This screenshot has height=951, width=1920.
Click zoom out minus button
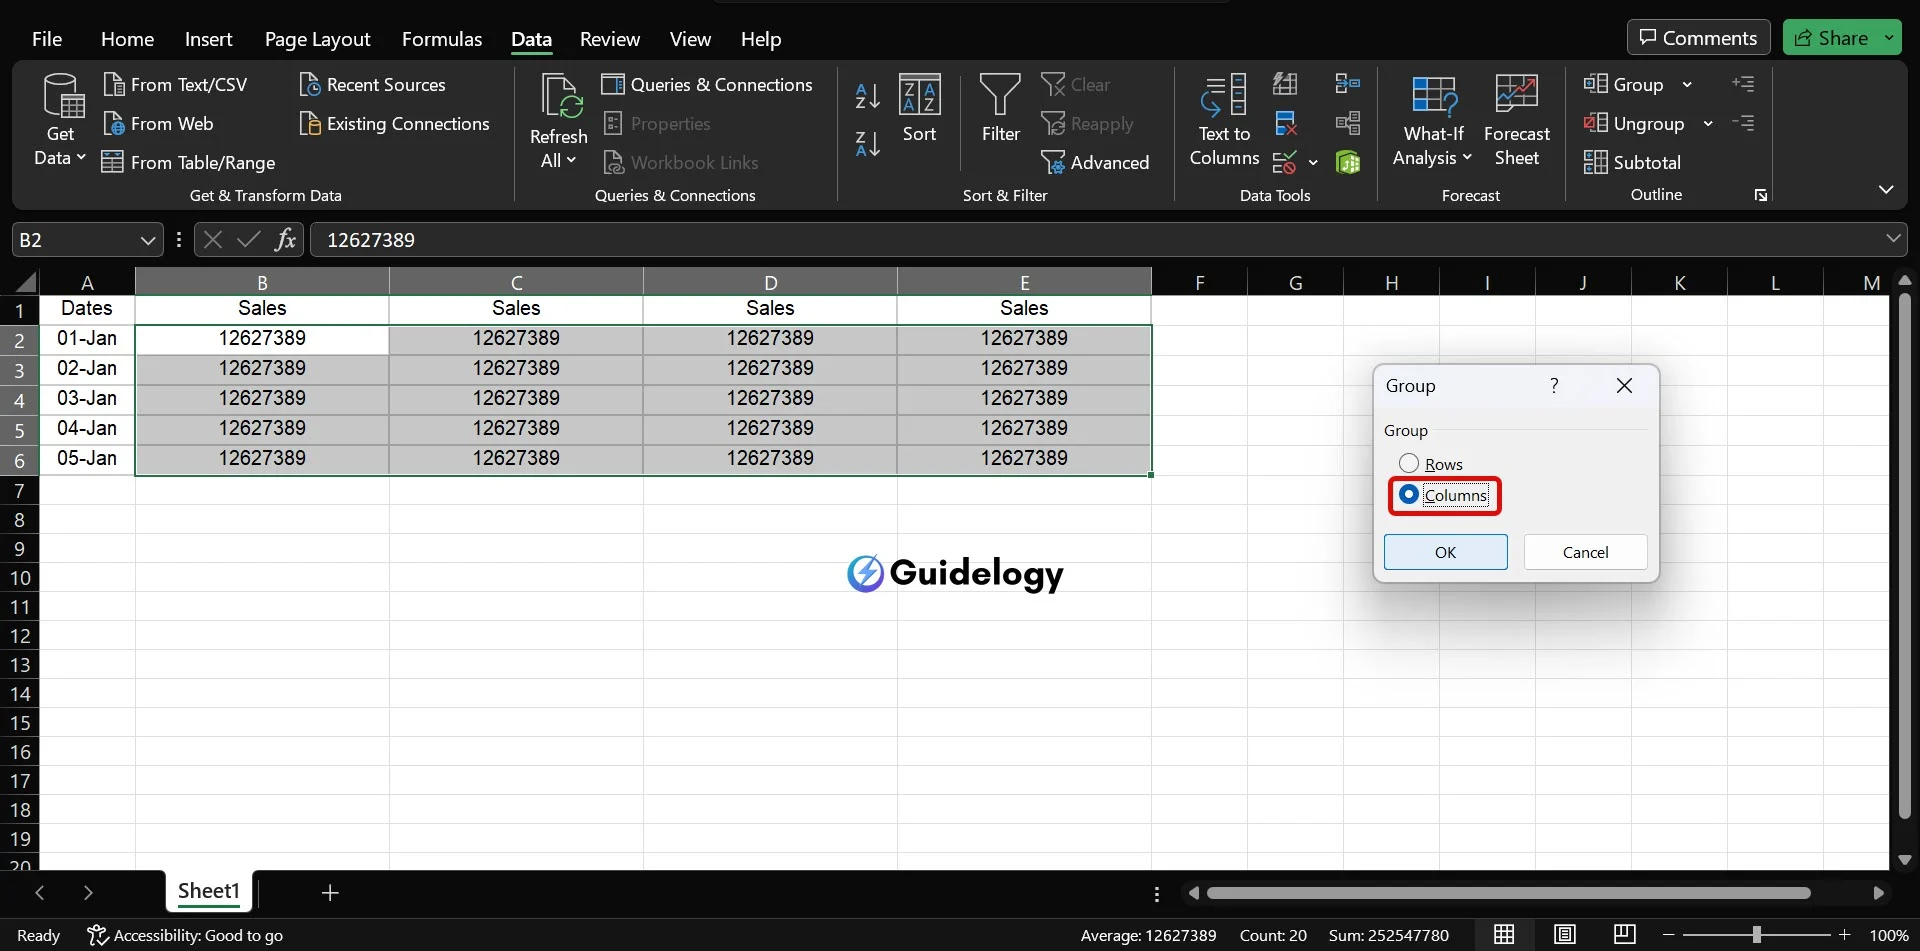(1669, 935)
